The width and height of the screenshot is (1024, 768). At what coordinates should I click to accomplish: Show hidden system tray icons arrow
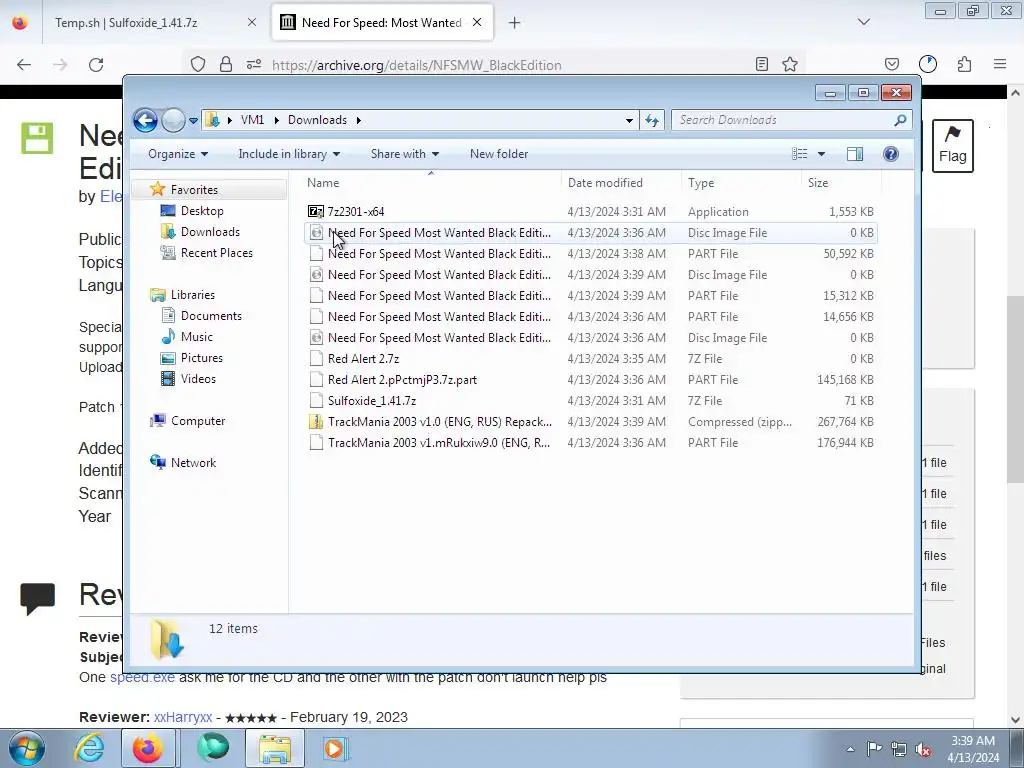tap(850, 749)
